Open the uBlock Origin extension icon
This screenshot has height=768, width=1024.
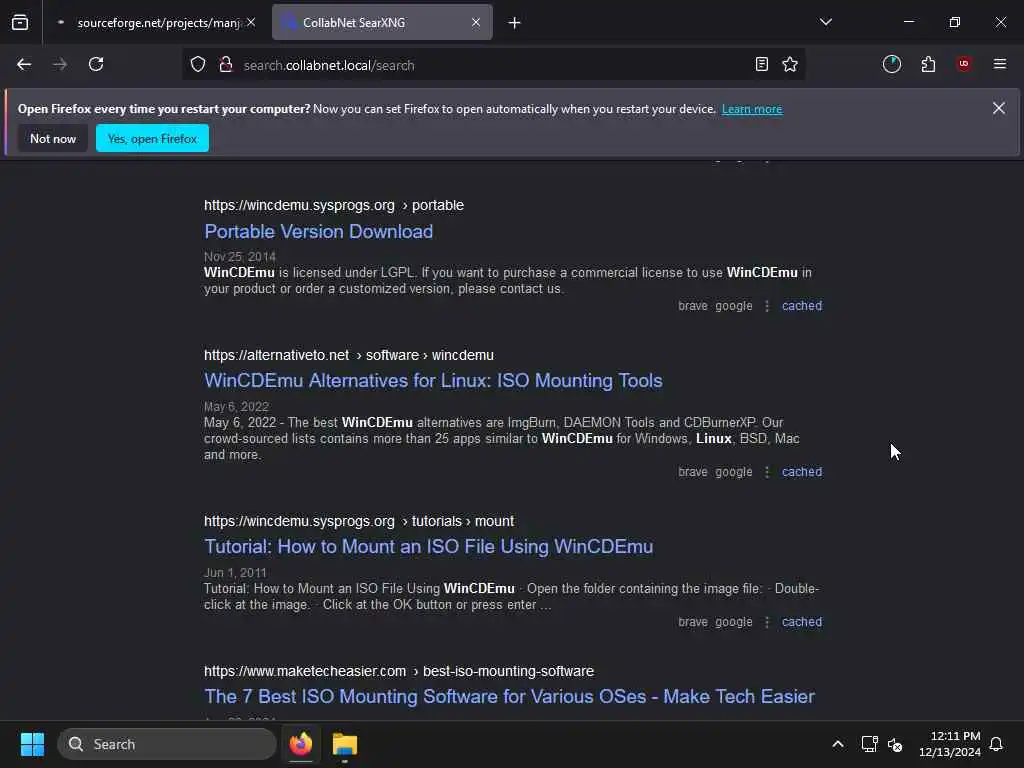(964, 64)
